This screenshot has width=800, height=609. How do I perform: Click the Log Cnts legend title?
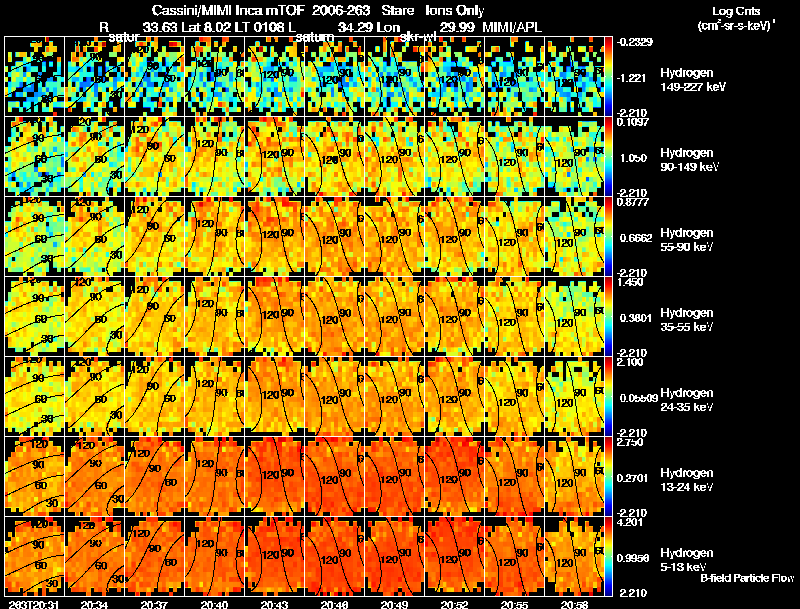coord(736,11)
